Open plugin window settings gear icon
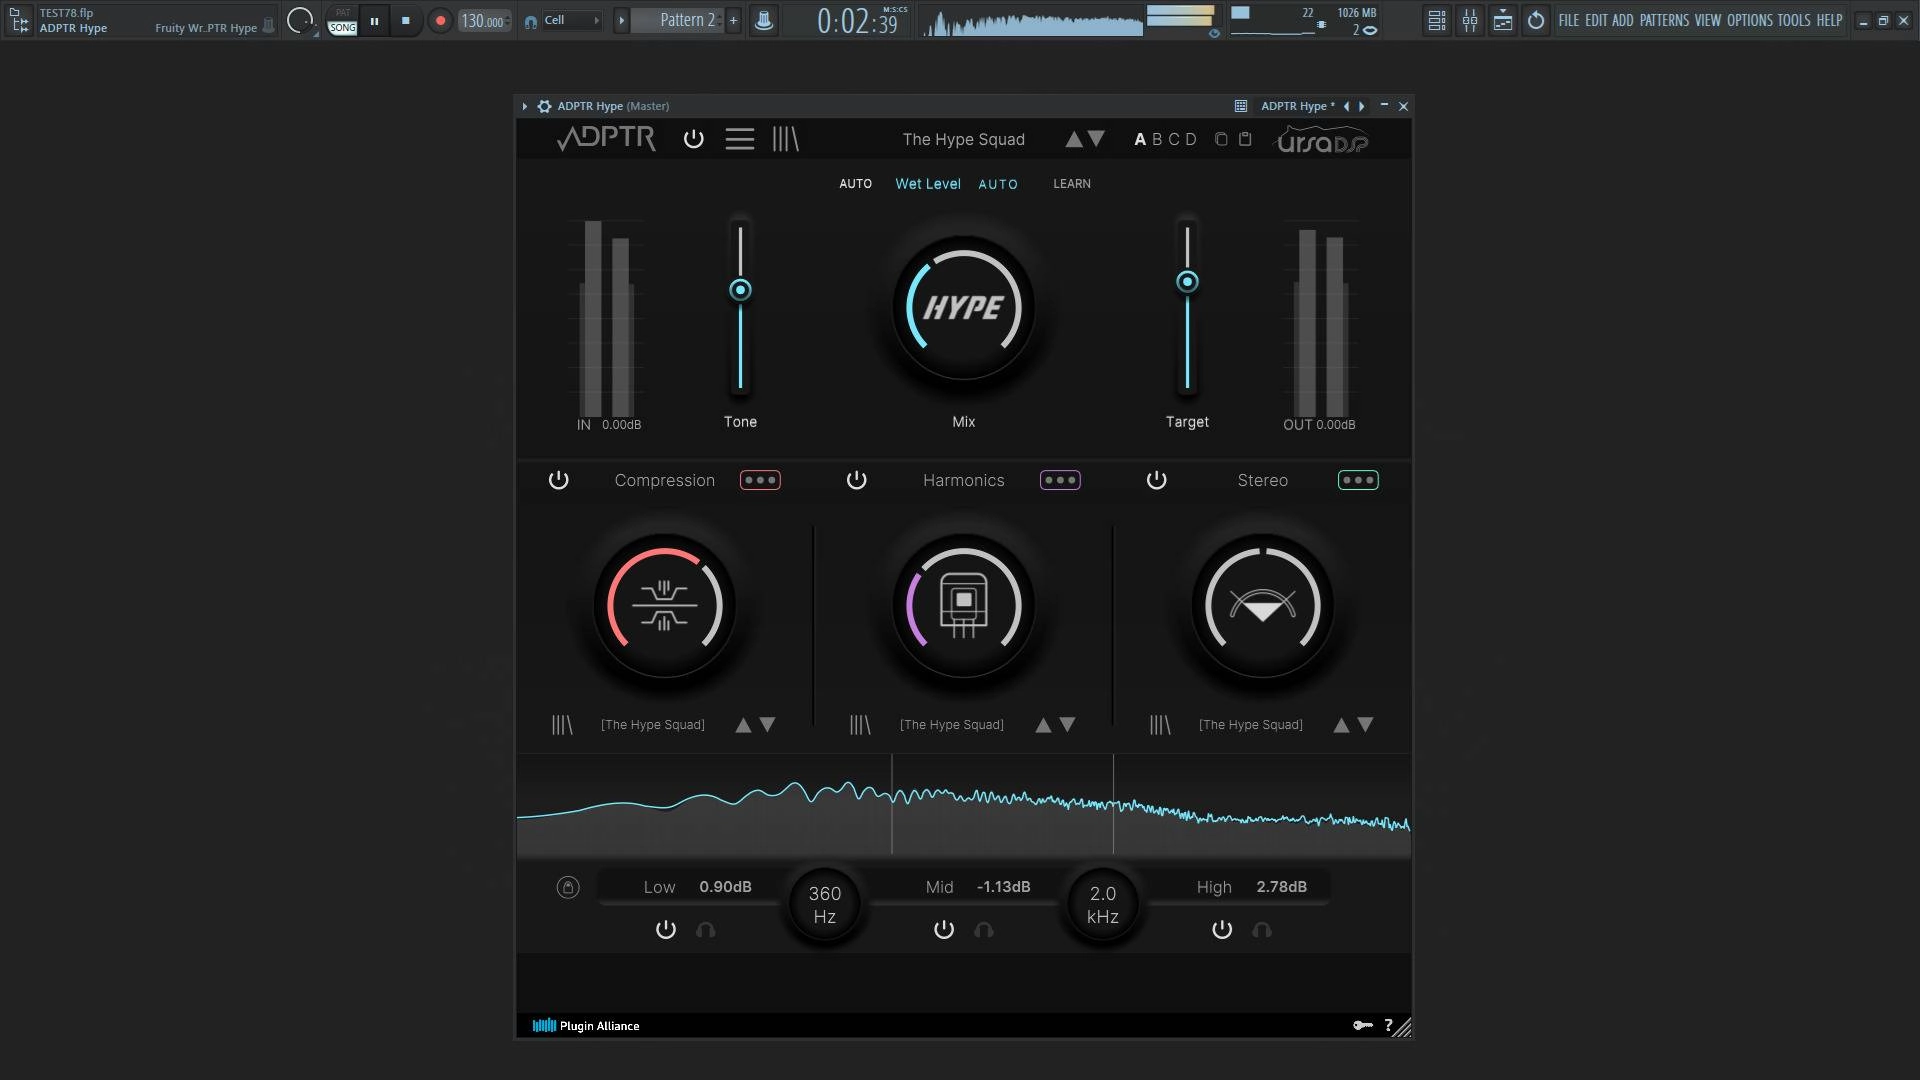 pos(545,106)
